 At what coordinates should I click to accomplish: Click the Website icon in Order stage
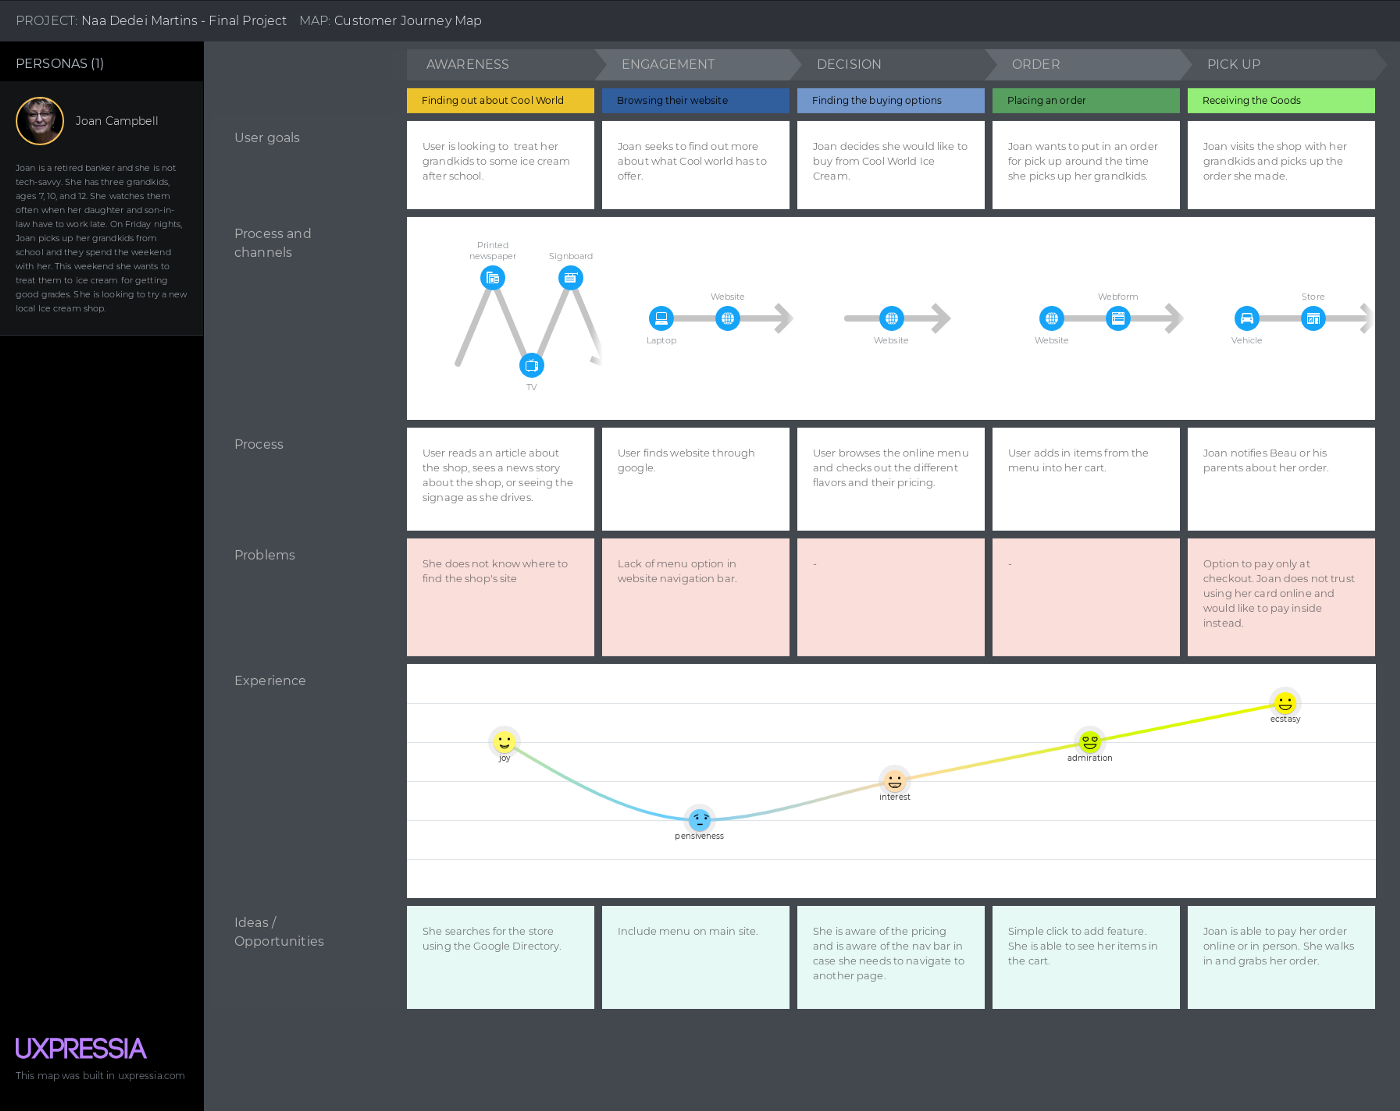(x=1051, y=319)
